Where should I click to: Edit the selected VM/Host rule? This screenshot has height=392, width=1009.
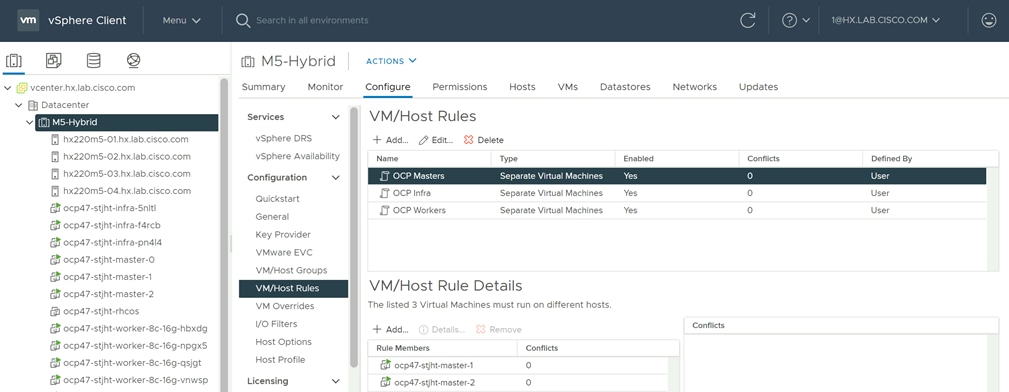436,140
